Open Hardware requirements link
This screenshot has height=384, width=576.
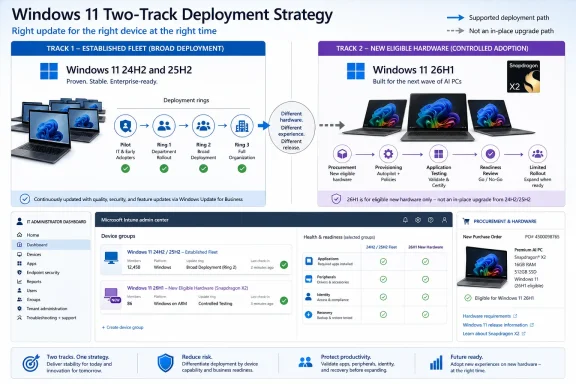[490, 316]
